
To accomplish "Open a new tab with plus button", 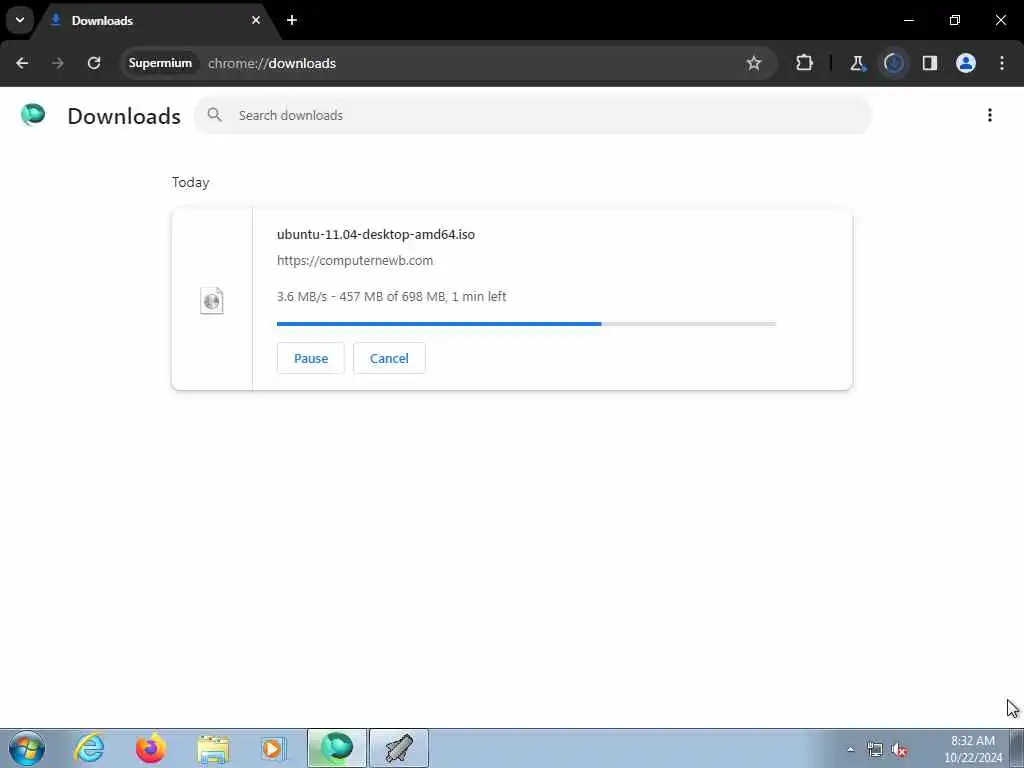I will point(292,20).
